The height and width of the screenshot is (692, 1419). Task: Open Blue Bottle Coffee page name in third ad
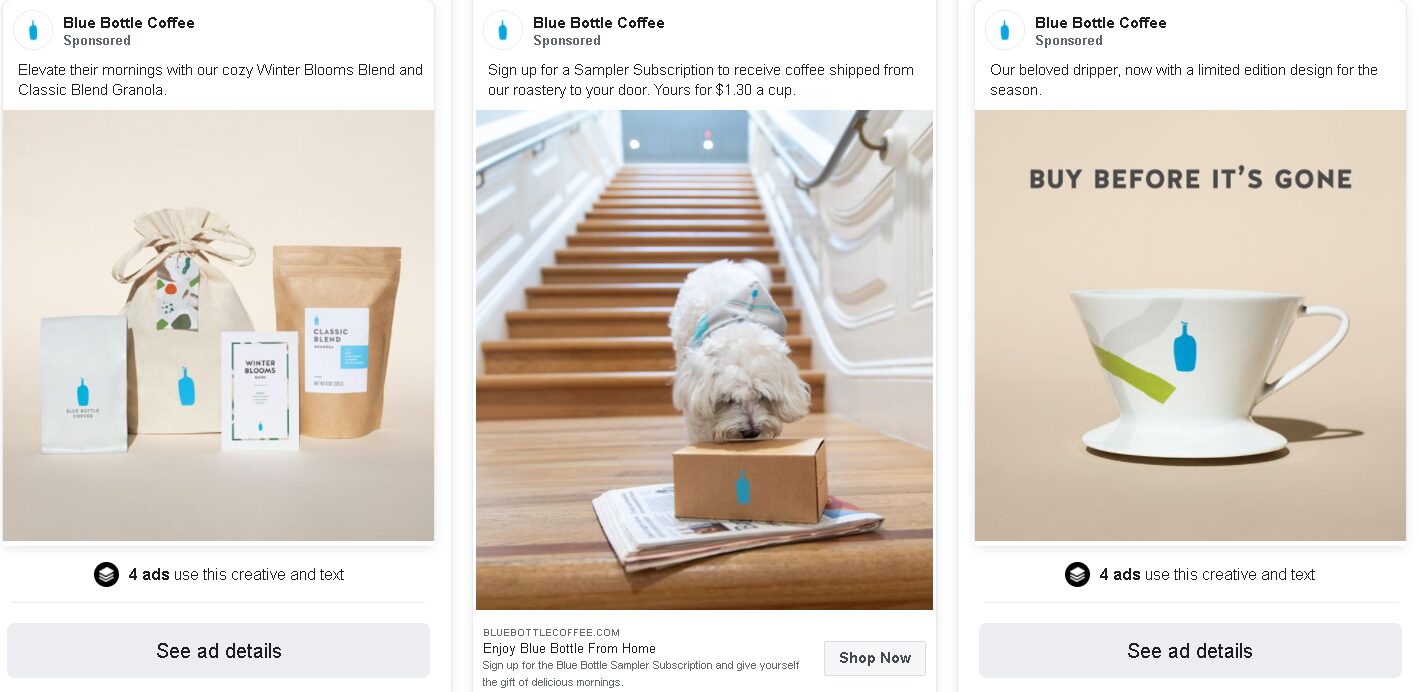(1101, 23)
